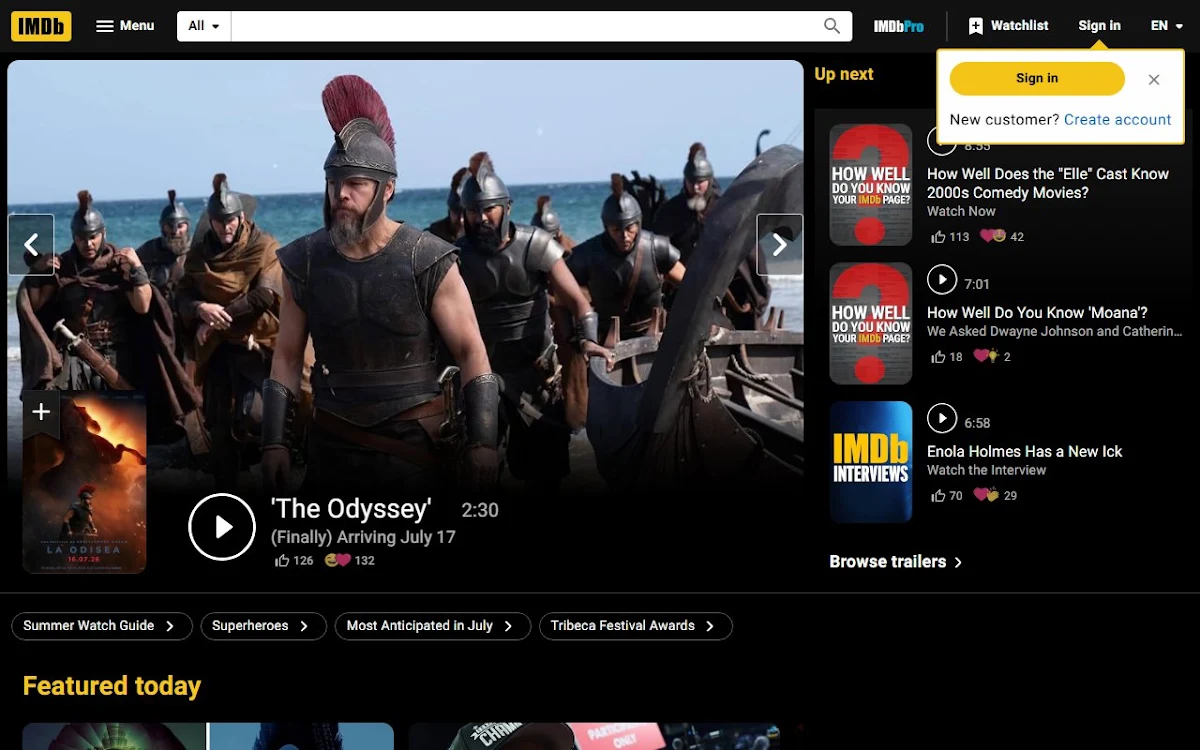Show the previous hero slide
1200x750 pixels.
coord(31,244)
